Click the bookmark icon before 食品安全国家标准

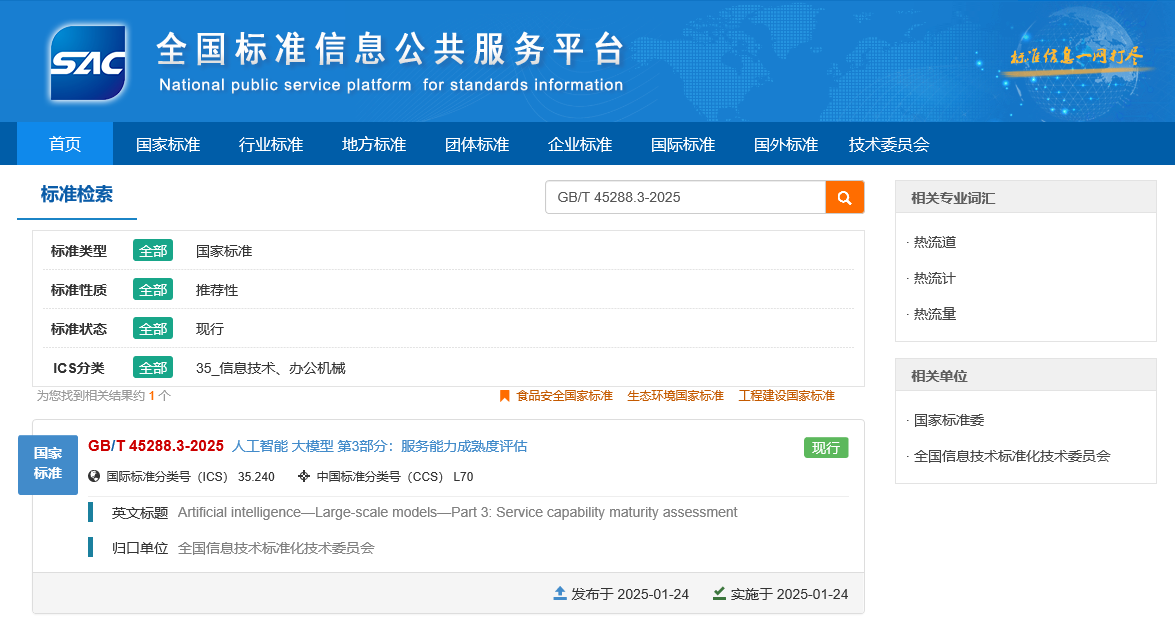coord(504,396)
